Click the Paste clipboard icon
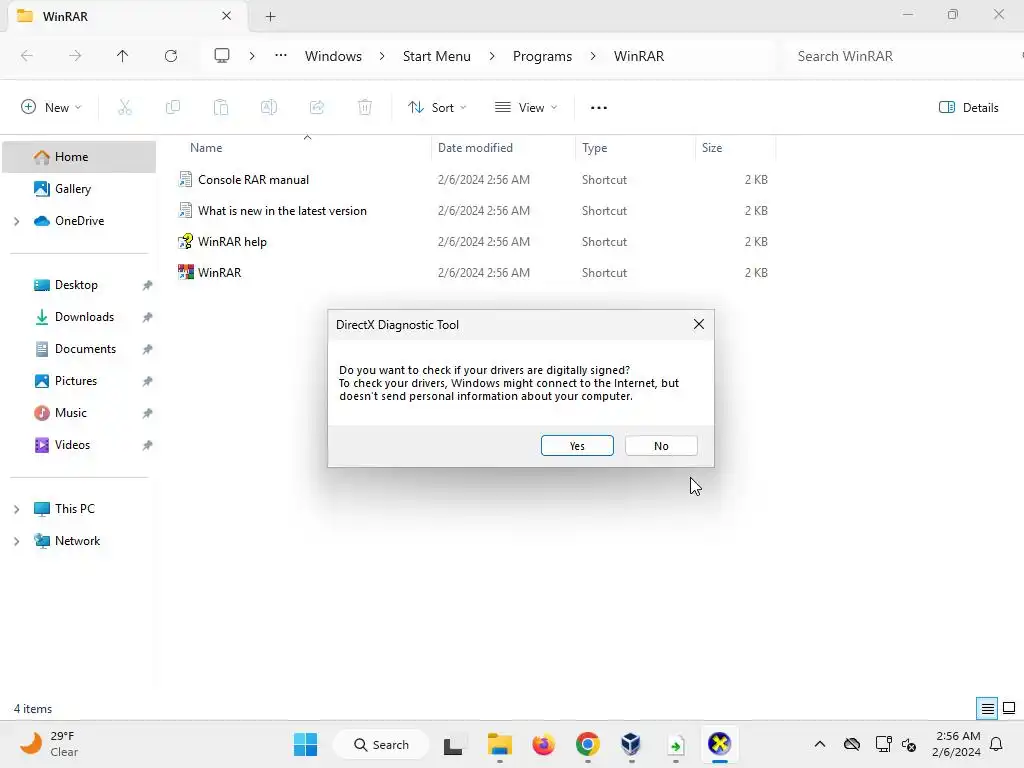Image resolution: width=1024 pixels, height=768 pixels. pos(221,108)
